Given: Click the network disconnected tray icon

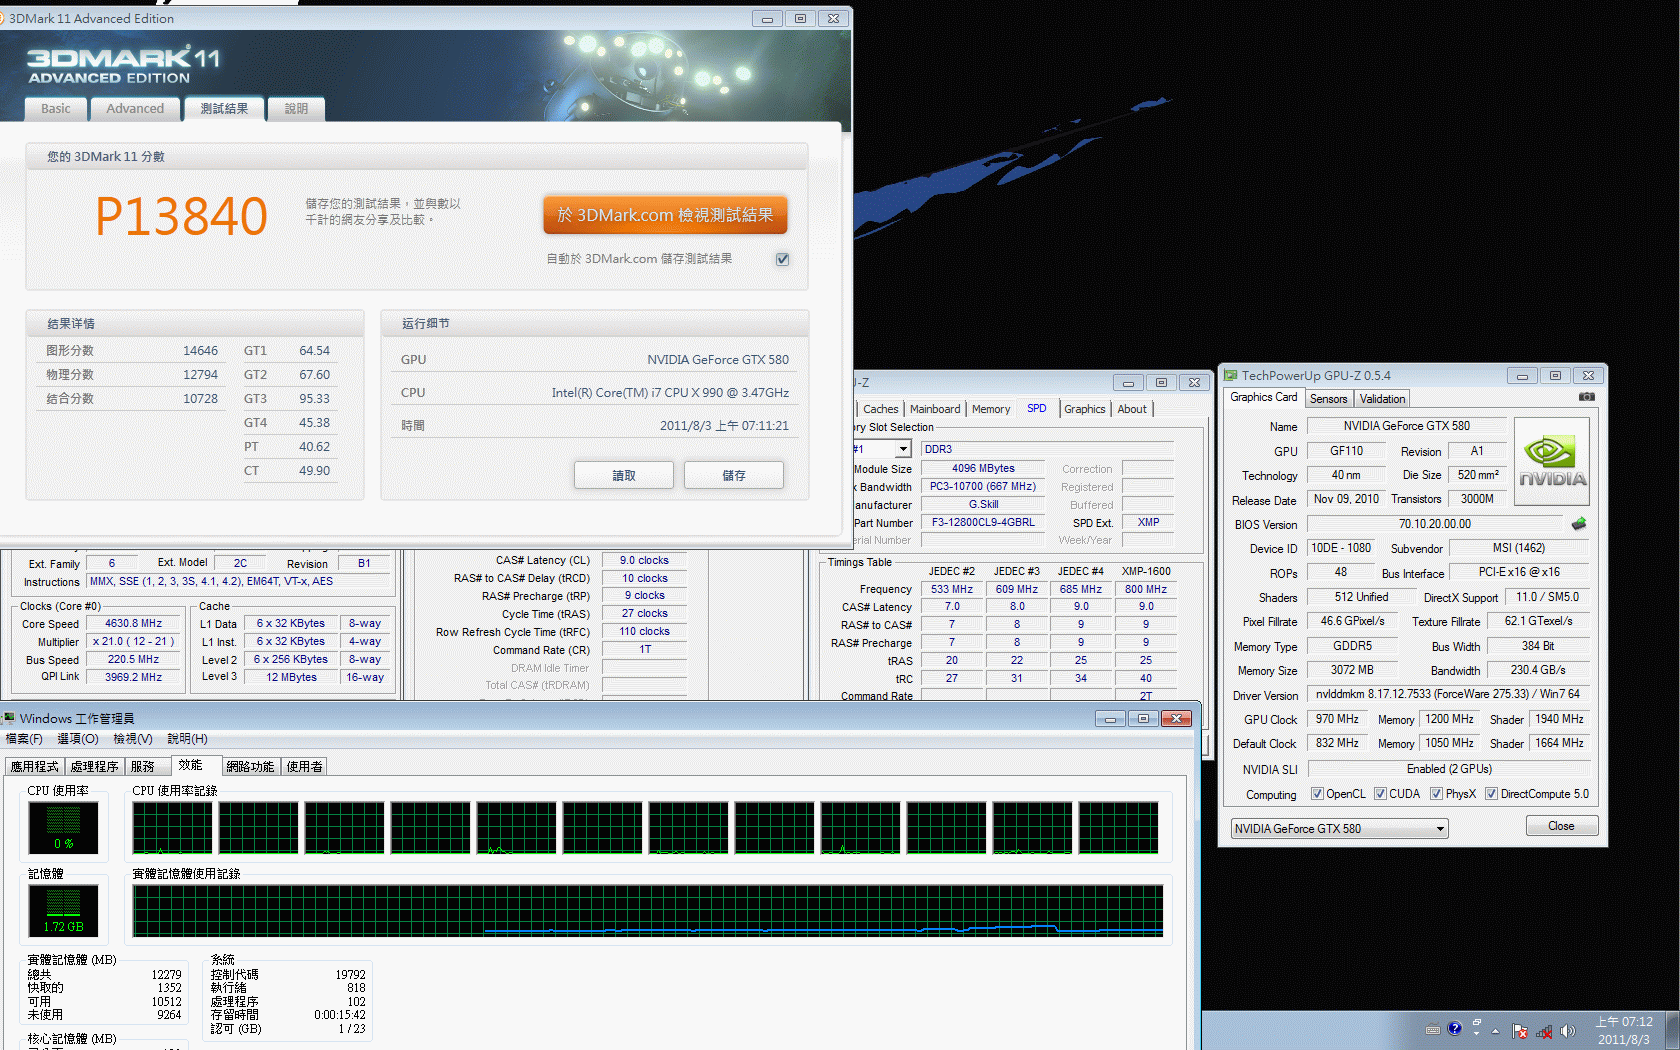Looking at the screenshot, I should tap(1544, 1031).
